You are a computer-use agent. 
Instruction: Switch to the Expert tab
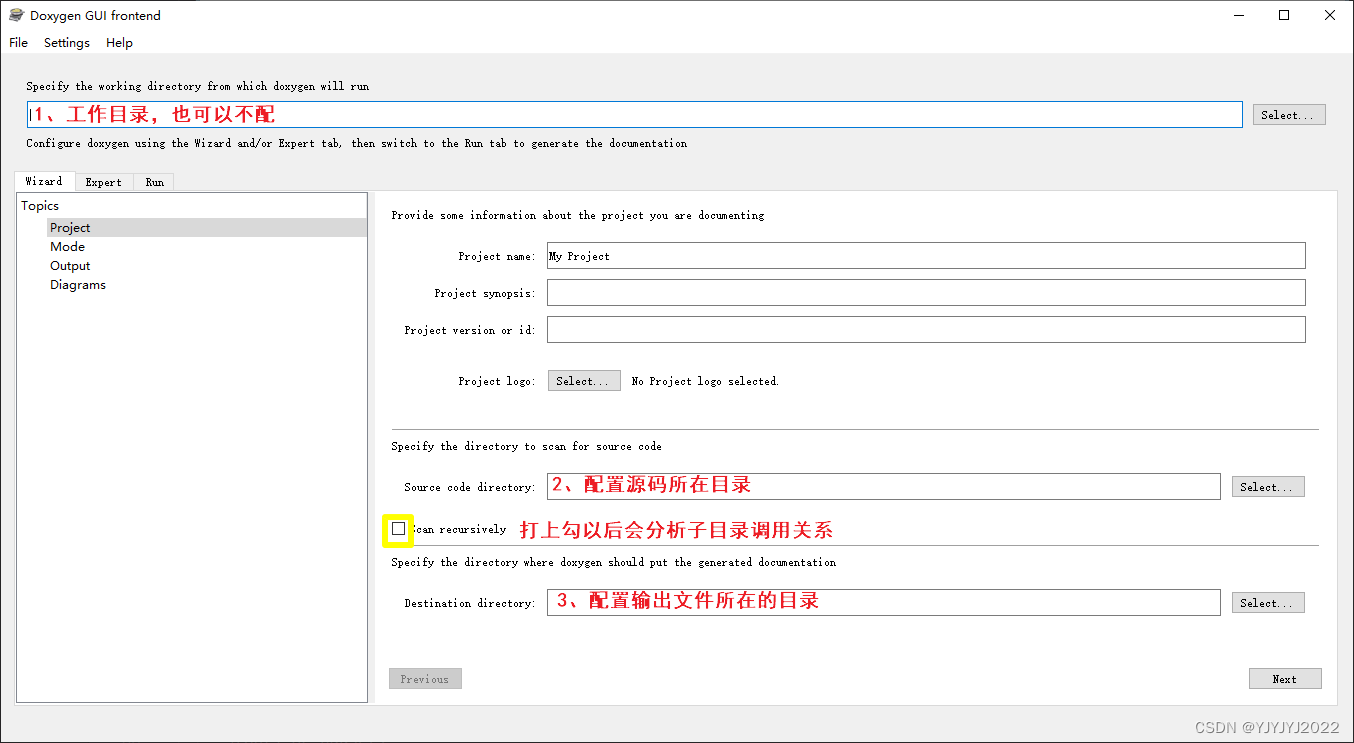(x=104, y=182)
